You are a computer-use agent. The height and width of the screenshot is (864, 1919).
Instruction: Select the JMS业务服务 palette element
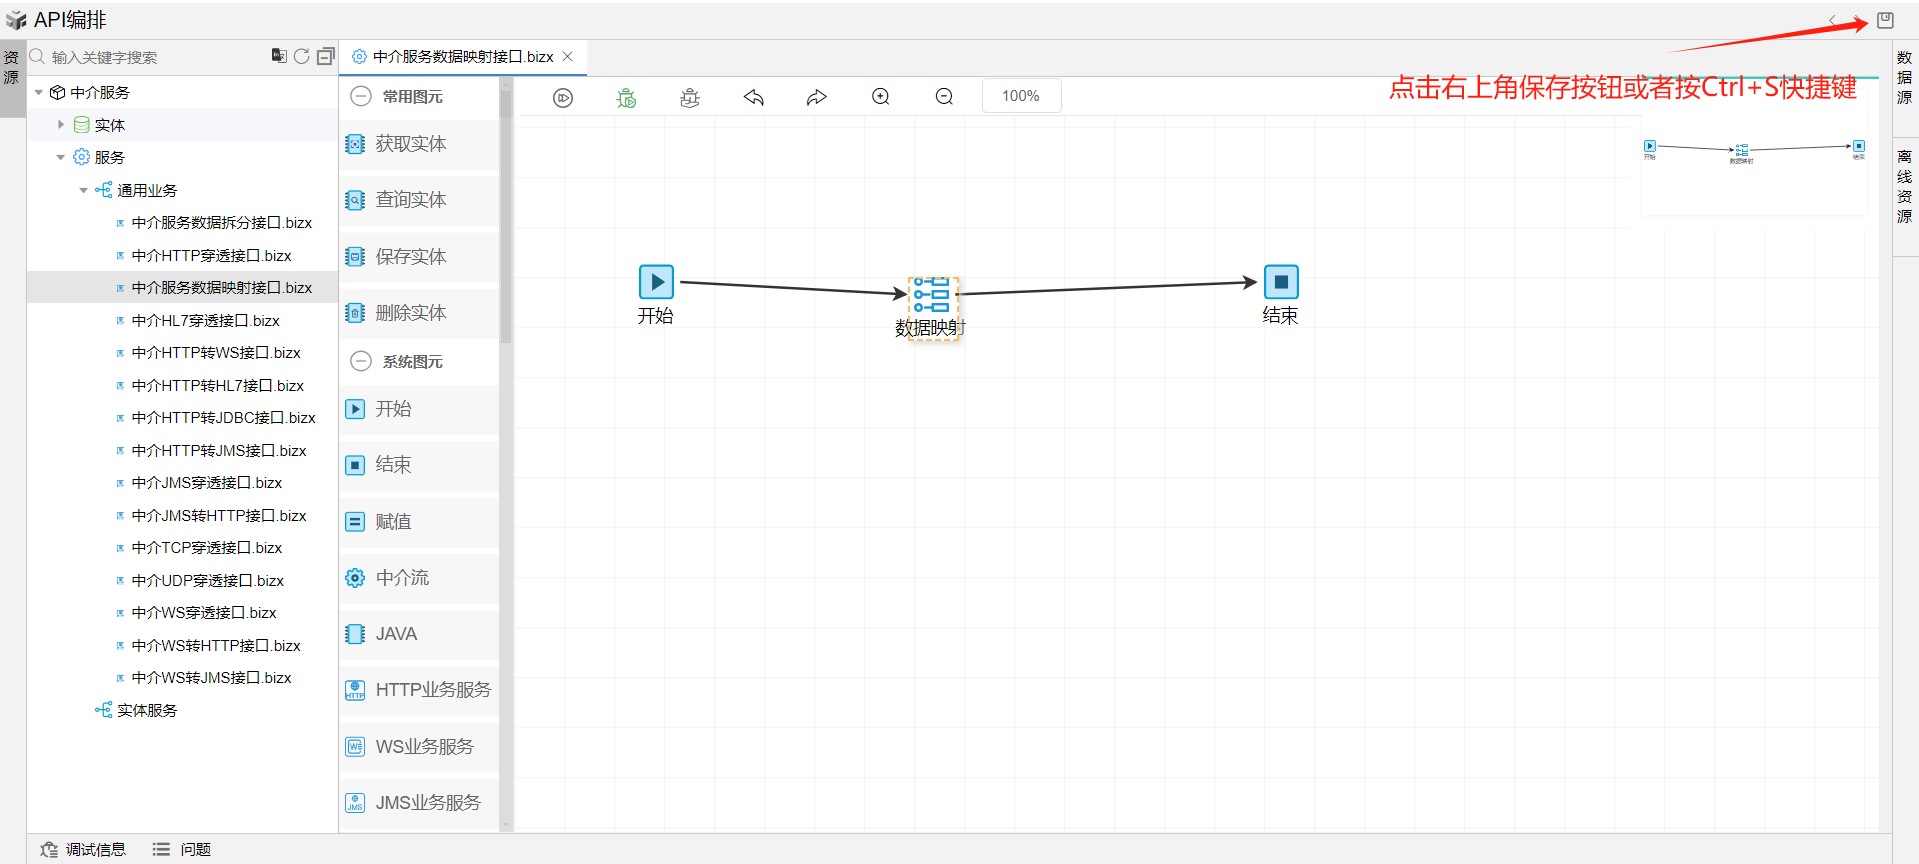point(419,803)
